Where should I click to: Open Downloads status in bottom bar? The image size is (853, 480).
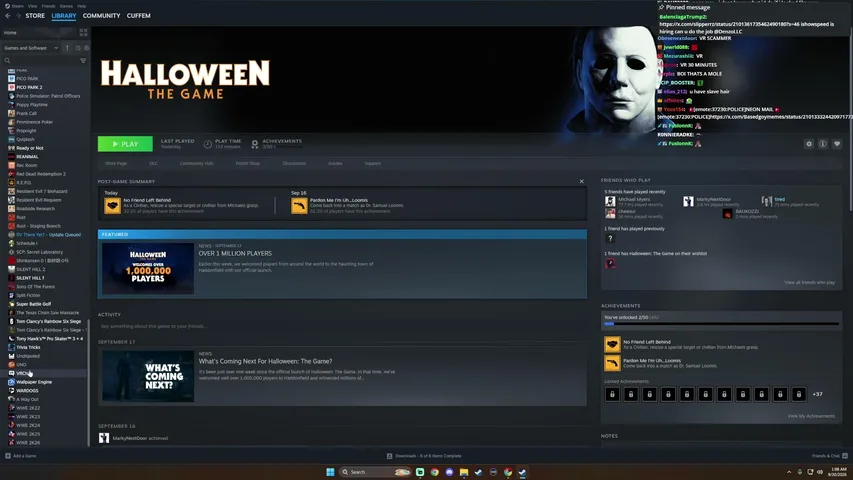click(x=424, y=456)
